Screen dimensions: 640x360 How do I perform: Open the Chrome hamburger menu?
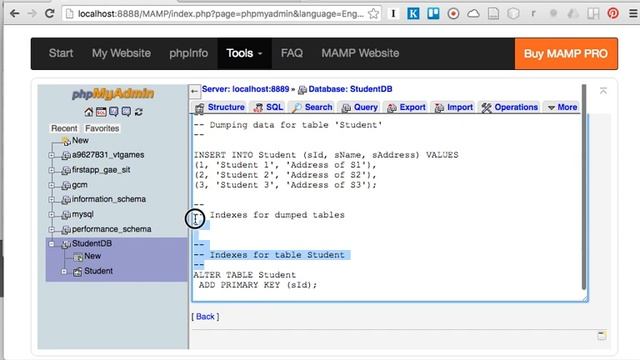[633, 13]
